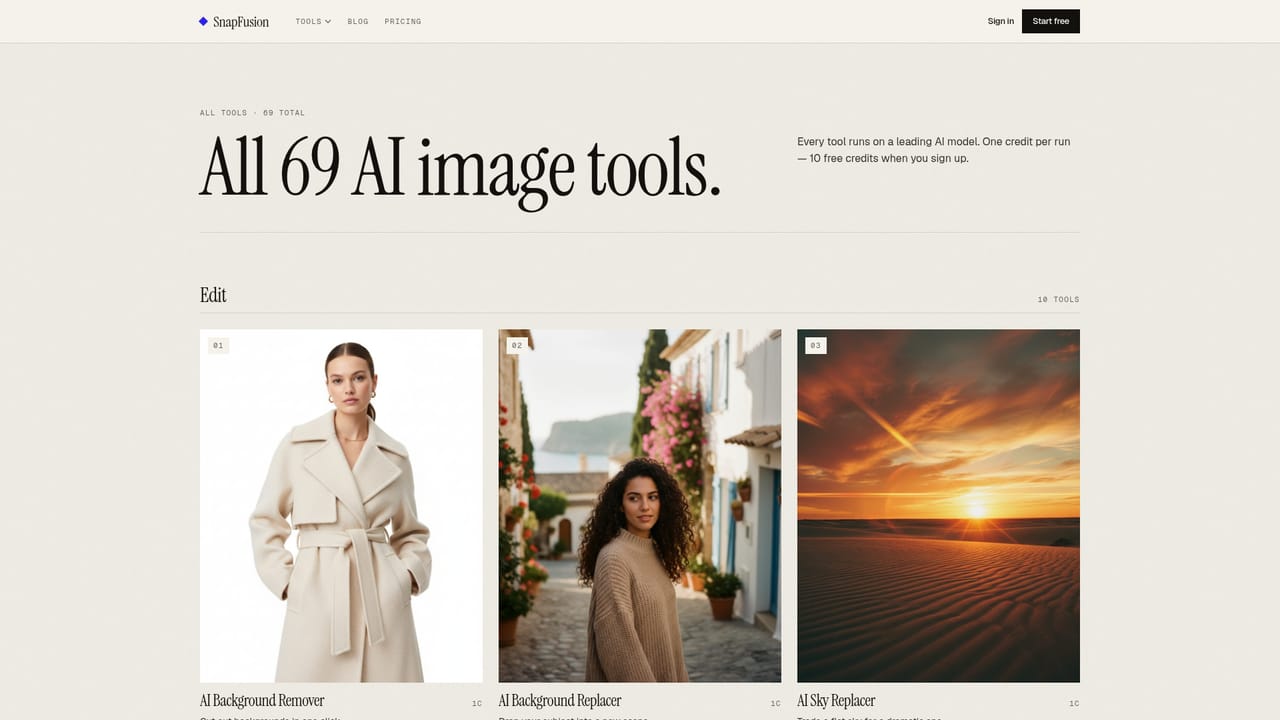Click the AI Sky Replacer title

836,701
